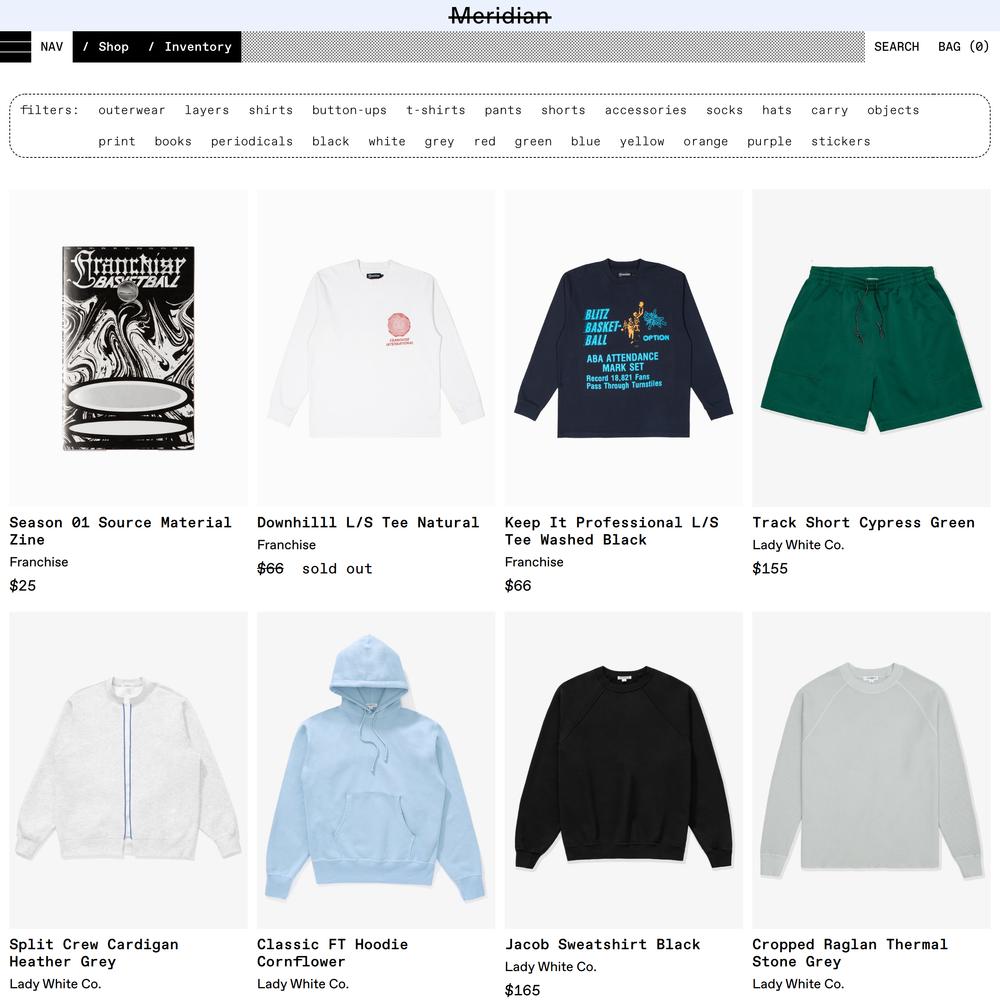Open the Franchise Basketball zine thumbnail
The image size is (1000, 1000).
pos(128,348)
